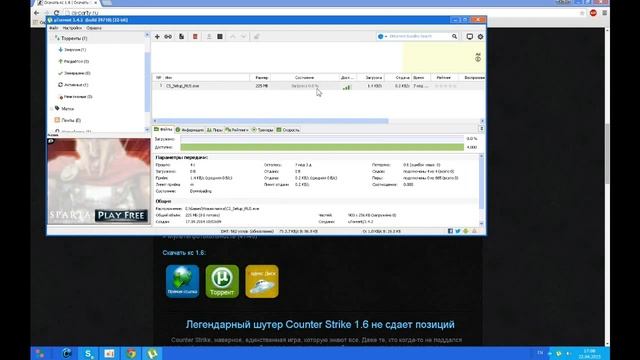Select Раздаются (0) in sidebar

point(73,61)
